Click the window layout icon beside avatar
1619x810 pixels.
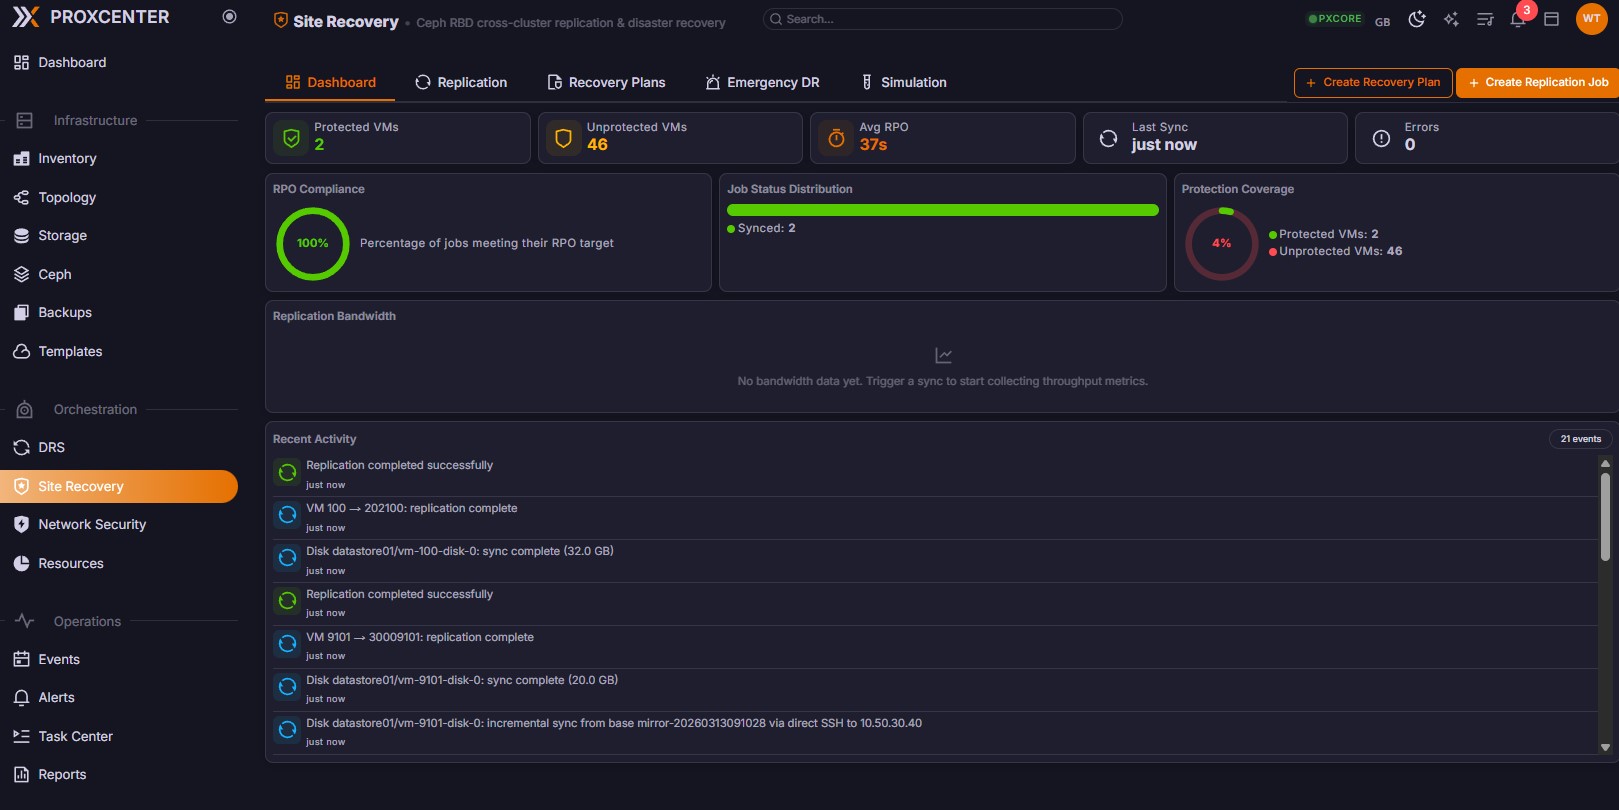coord(1551,20)
